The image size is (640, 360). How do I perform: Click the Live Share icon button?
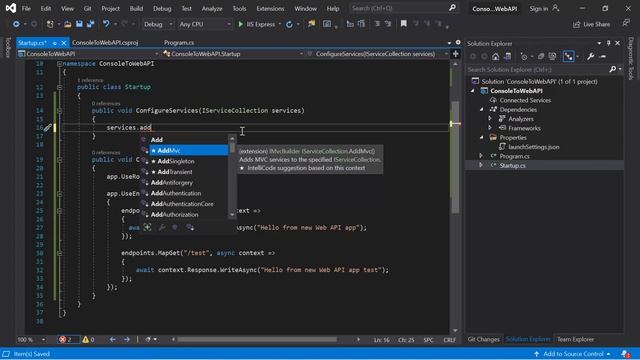[592, 24]
